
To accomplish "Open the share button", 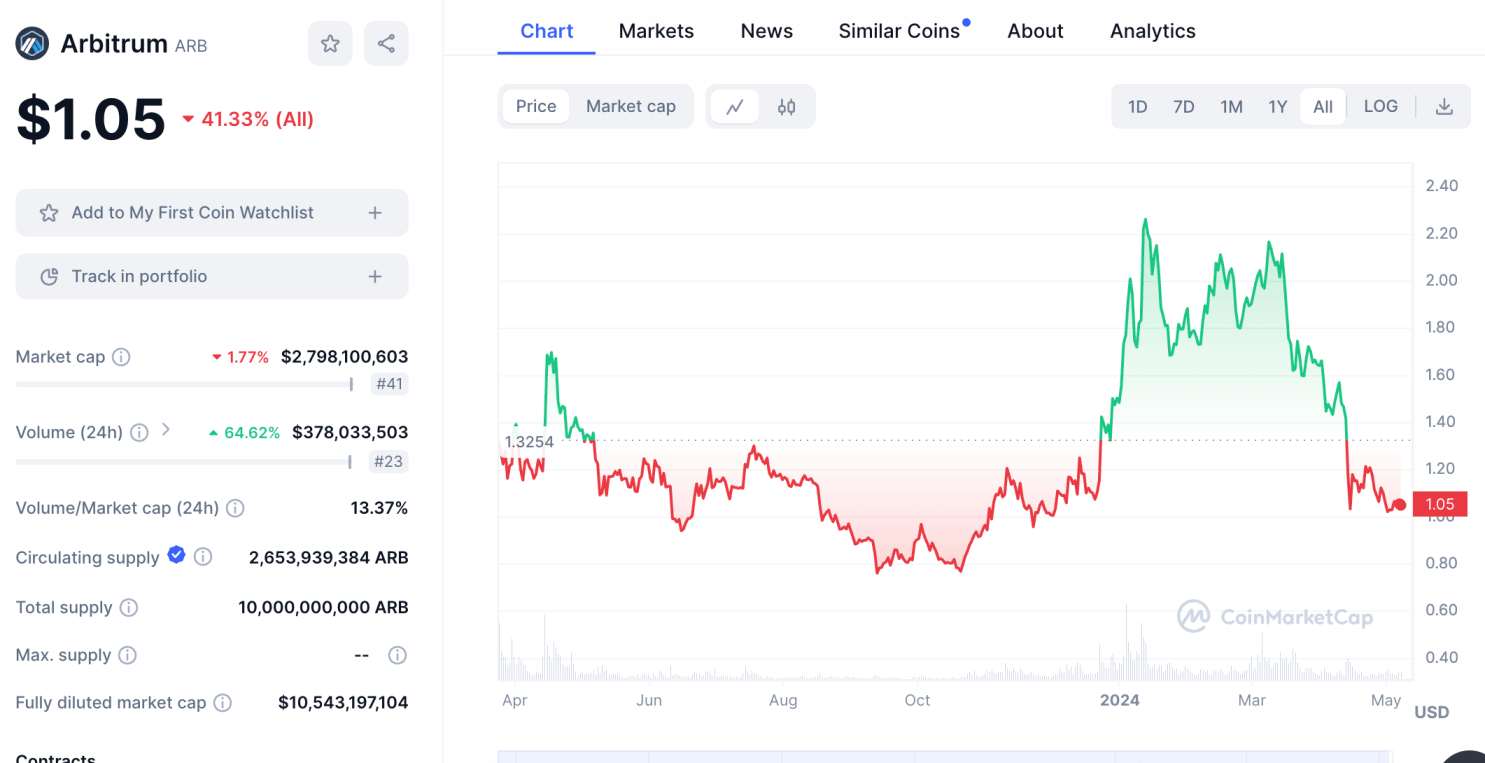I will [386, 43].
